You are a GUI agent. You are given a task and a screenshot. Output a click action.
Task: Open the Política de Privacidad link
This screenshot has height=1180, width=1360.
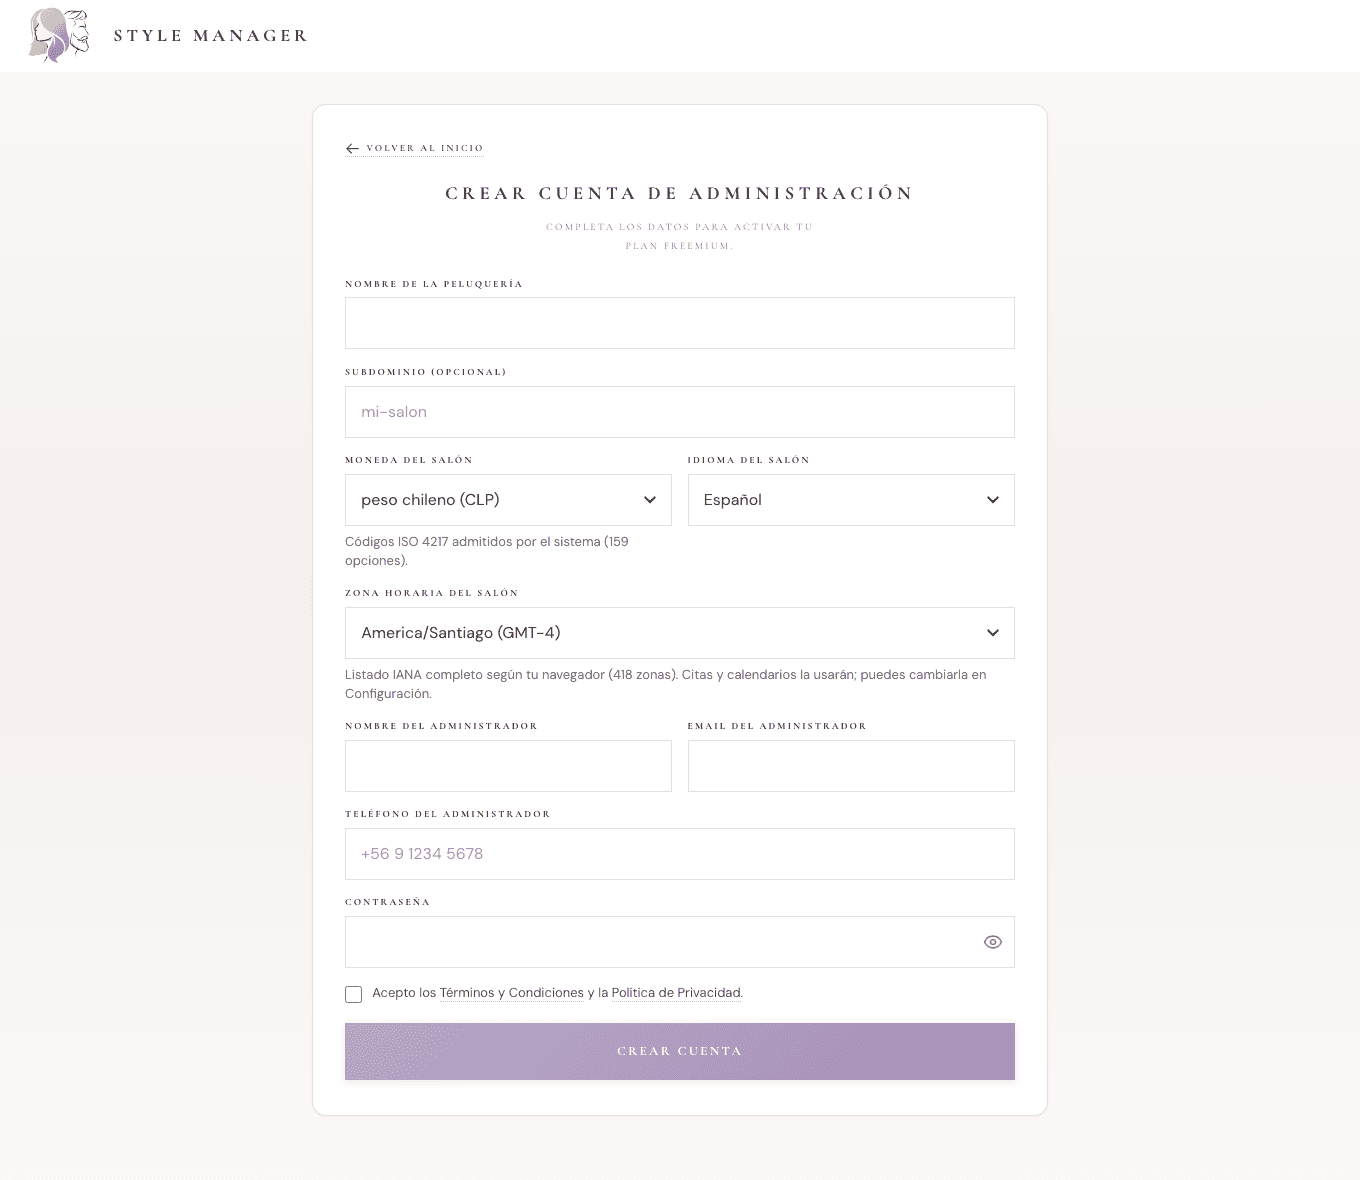676,993
